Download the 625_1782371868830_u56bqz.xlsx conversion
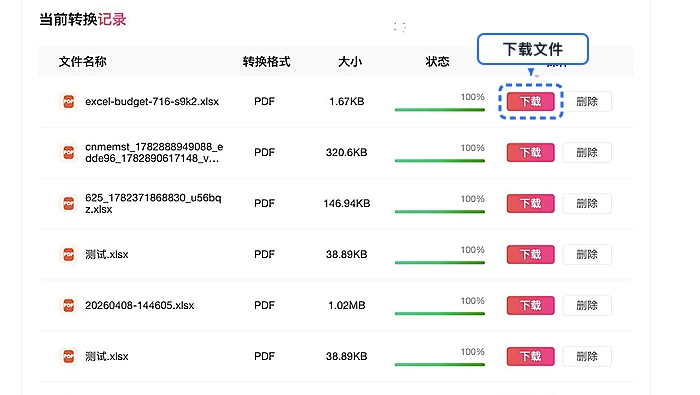700x395 pixels. pos(530,203)
